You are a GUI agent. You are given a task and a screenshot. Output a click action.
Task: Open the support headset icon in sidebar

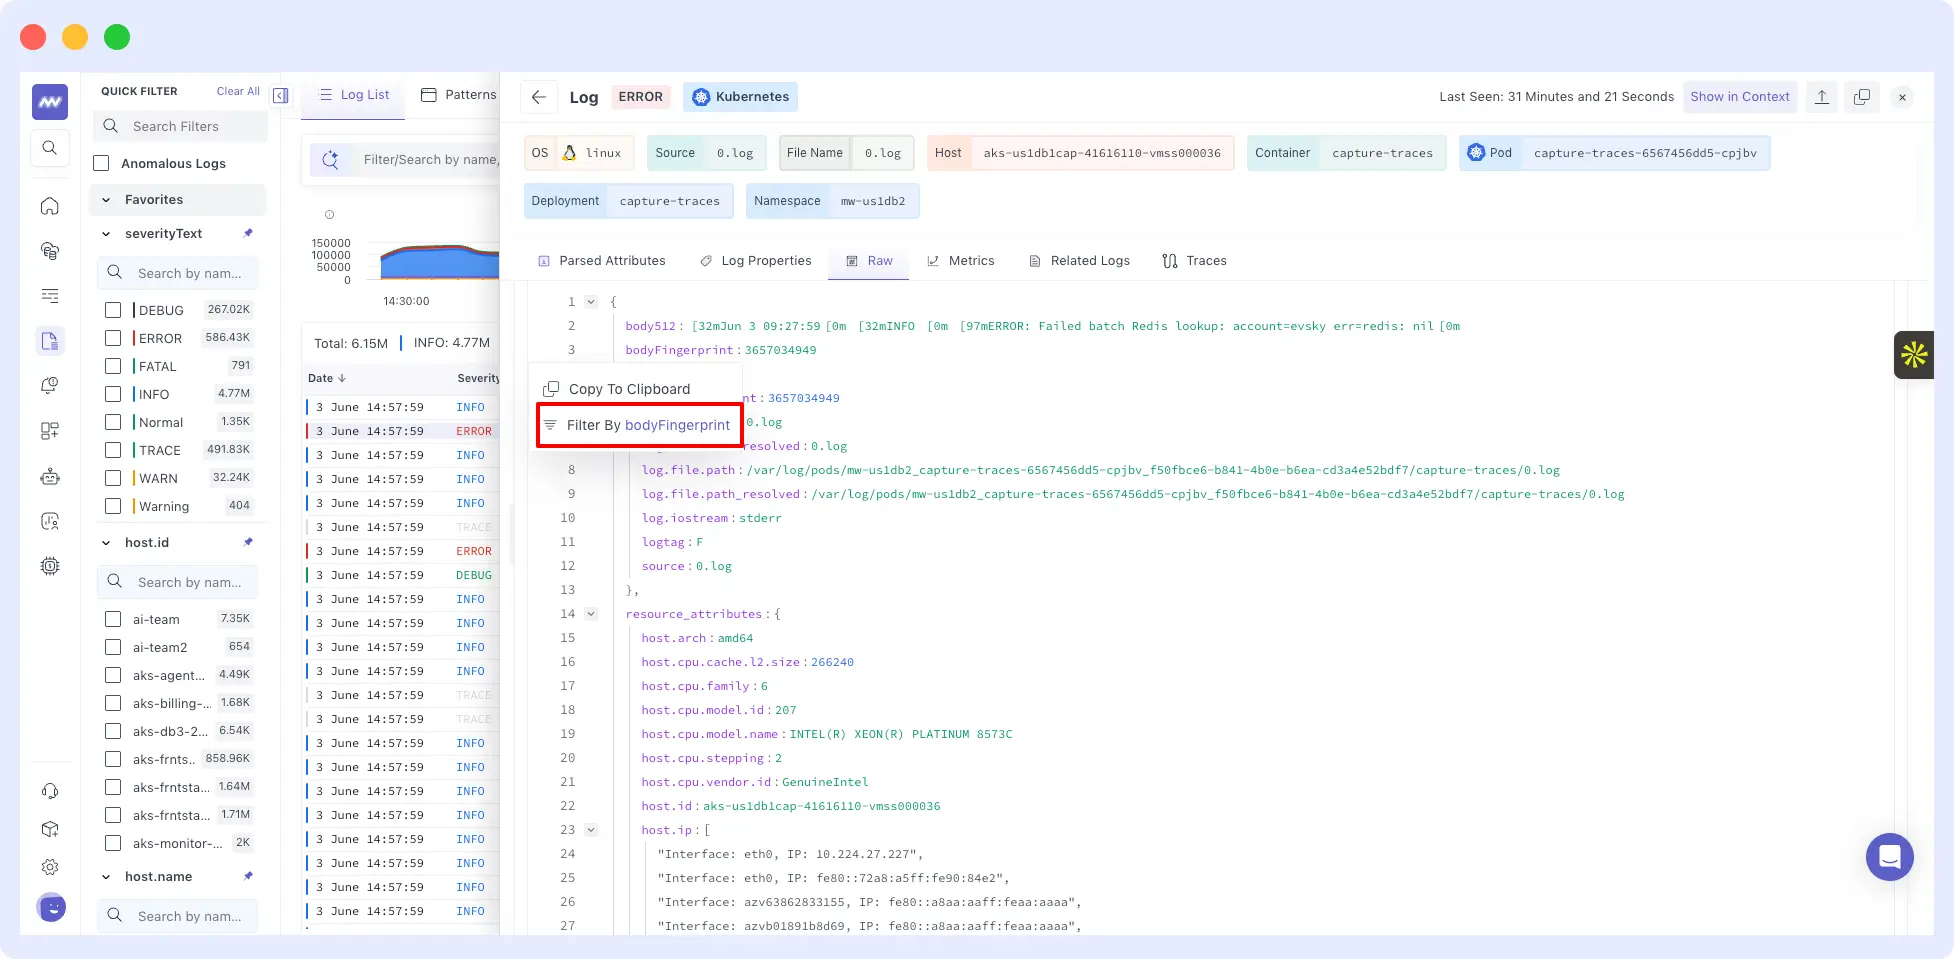click(50, 791)
